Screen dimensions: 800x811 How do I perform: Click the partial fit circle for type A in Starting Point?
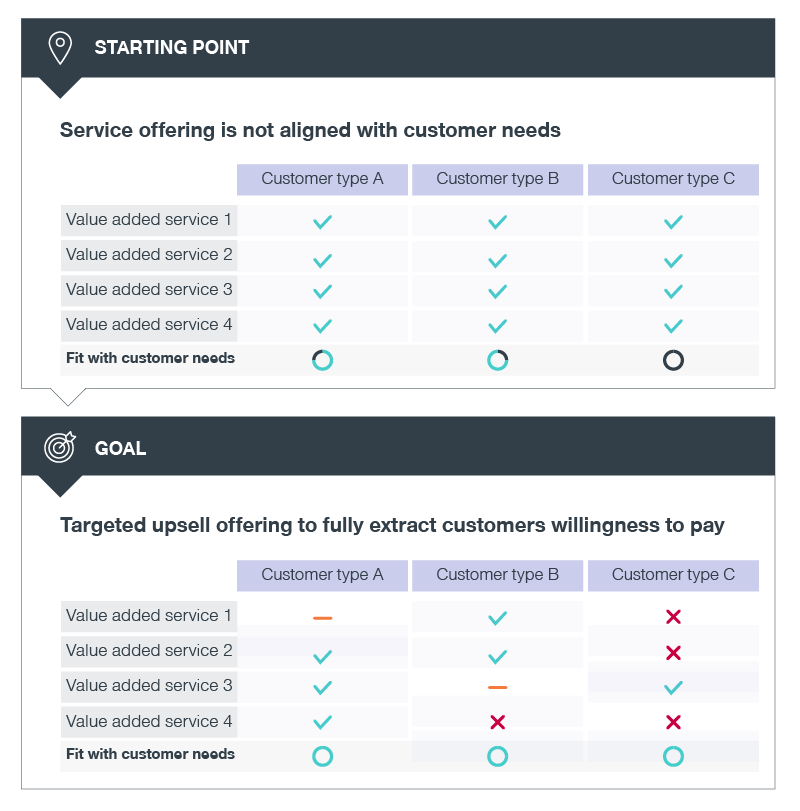tap(322, 360)
